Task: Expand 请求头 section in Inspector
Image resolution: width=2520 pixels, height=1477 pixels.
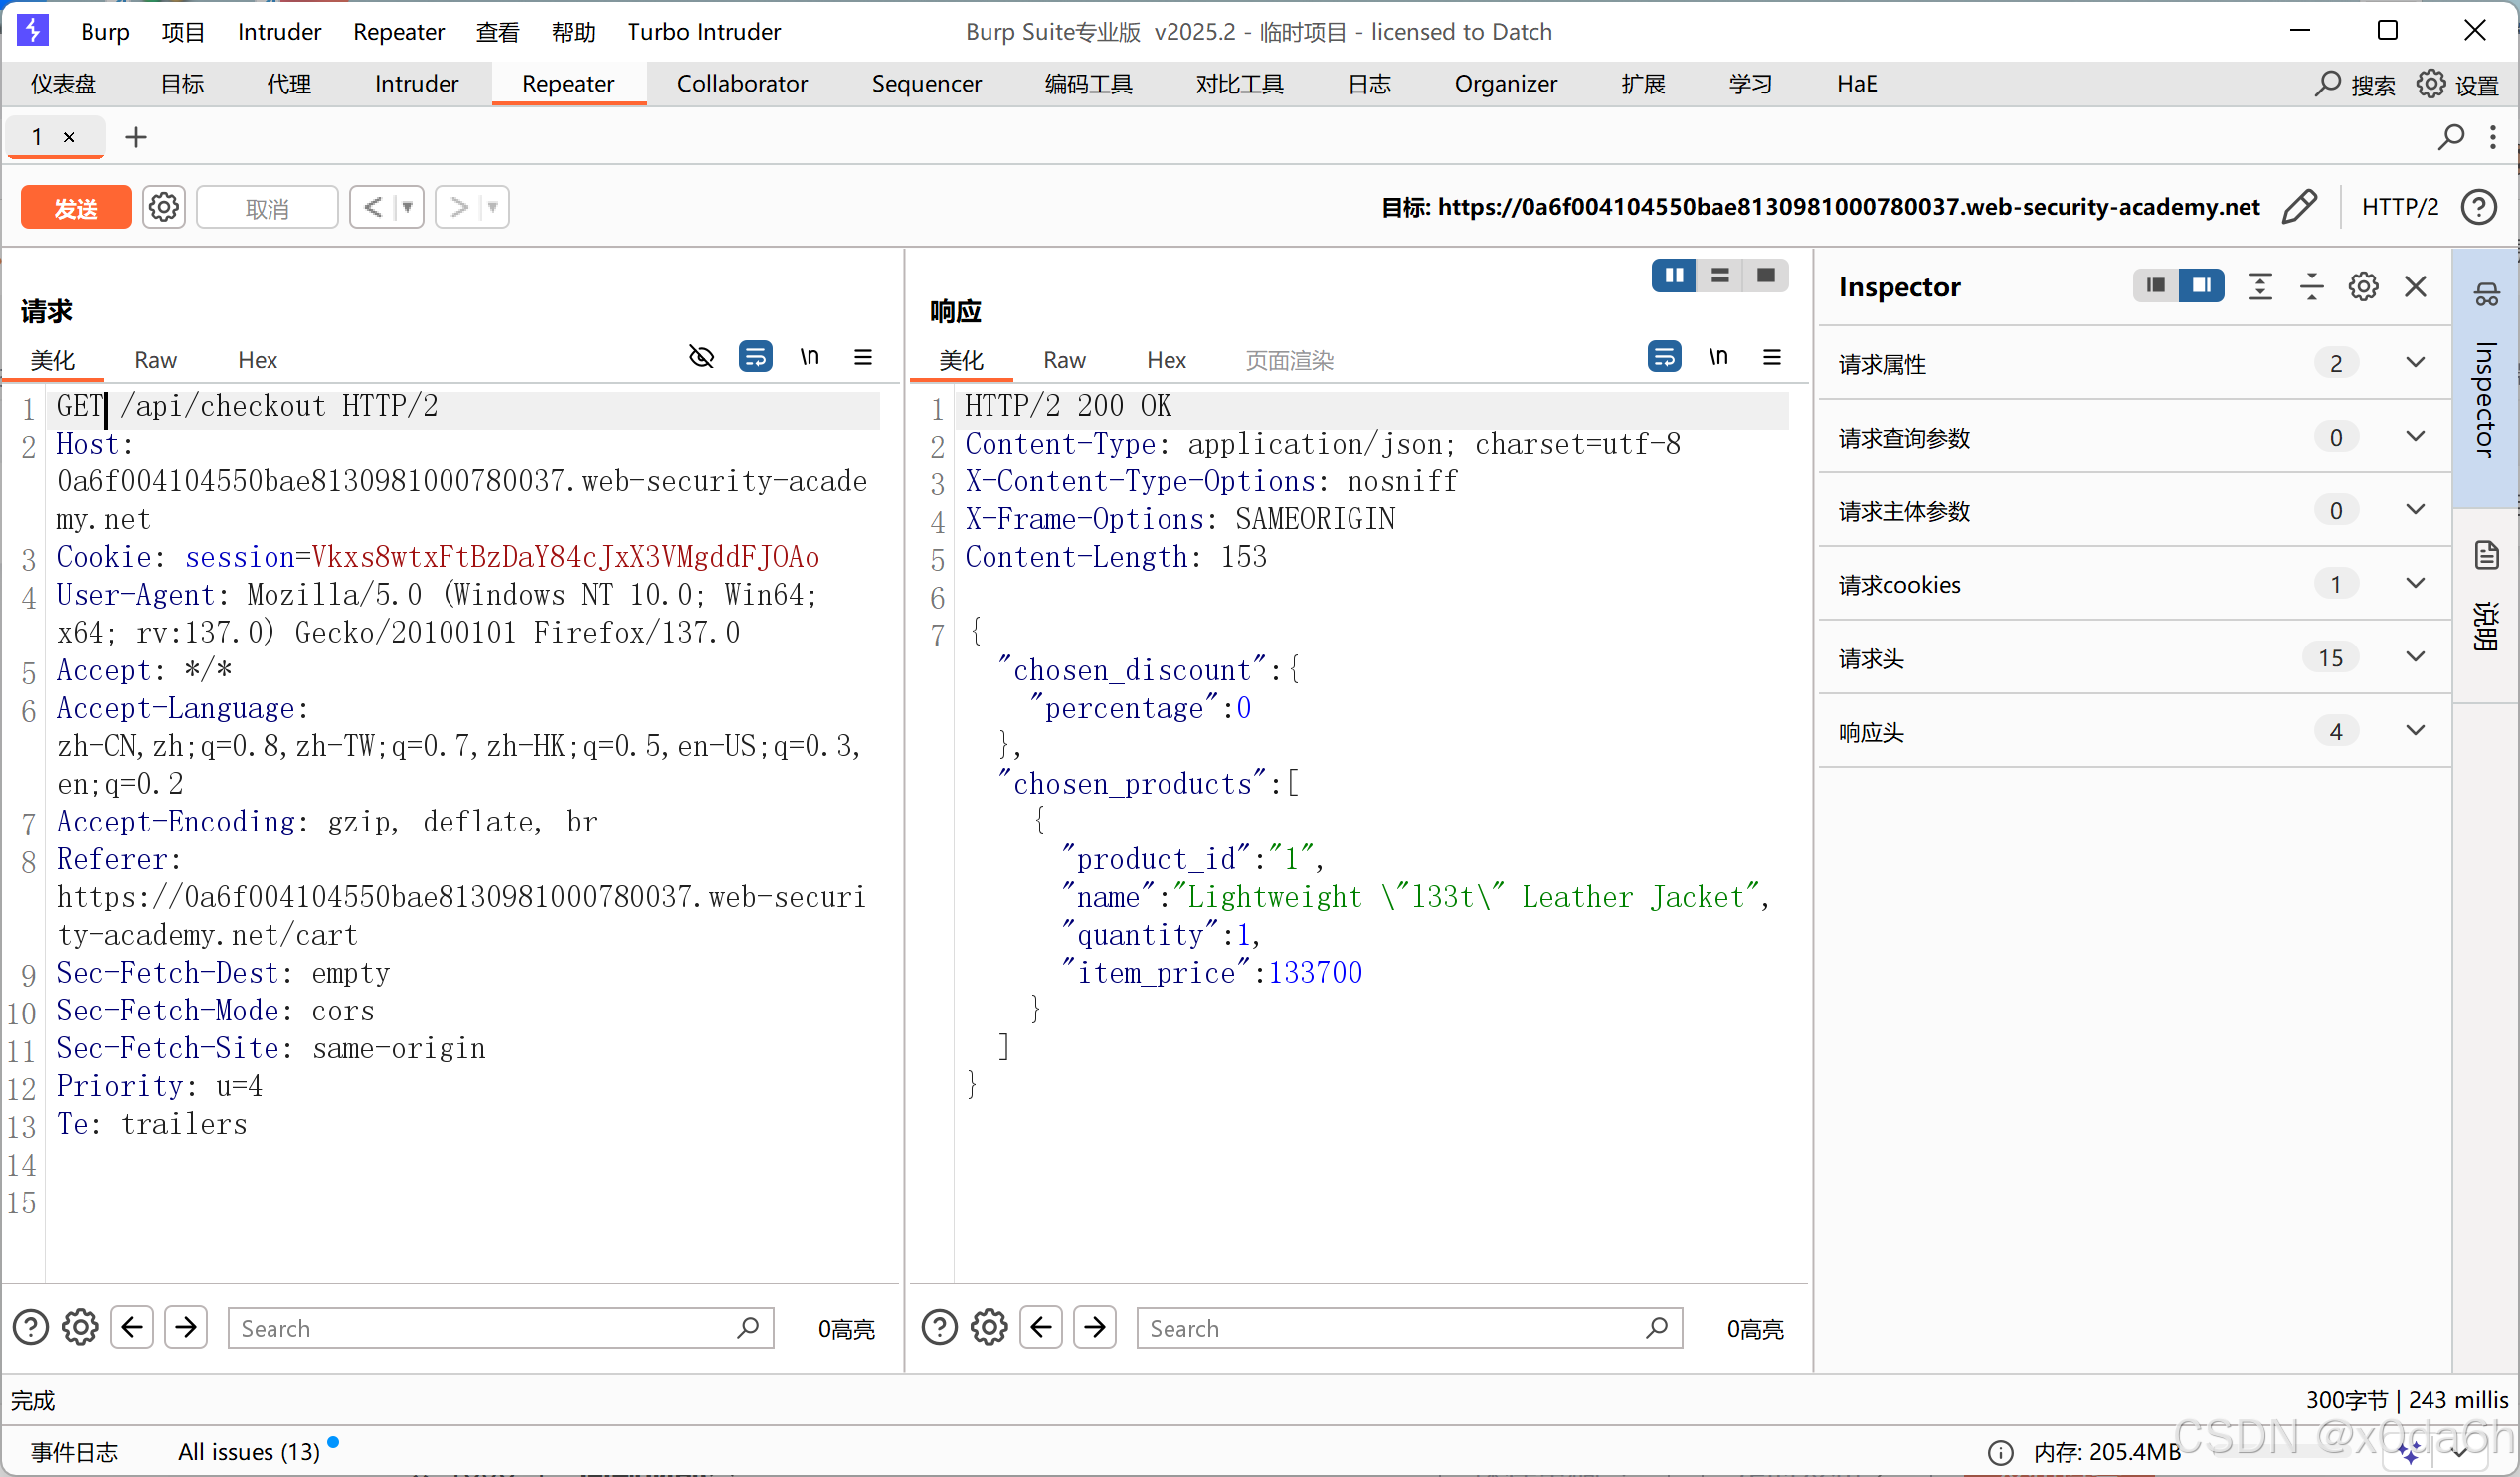Action: 2414,657
